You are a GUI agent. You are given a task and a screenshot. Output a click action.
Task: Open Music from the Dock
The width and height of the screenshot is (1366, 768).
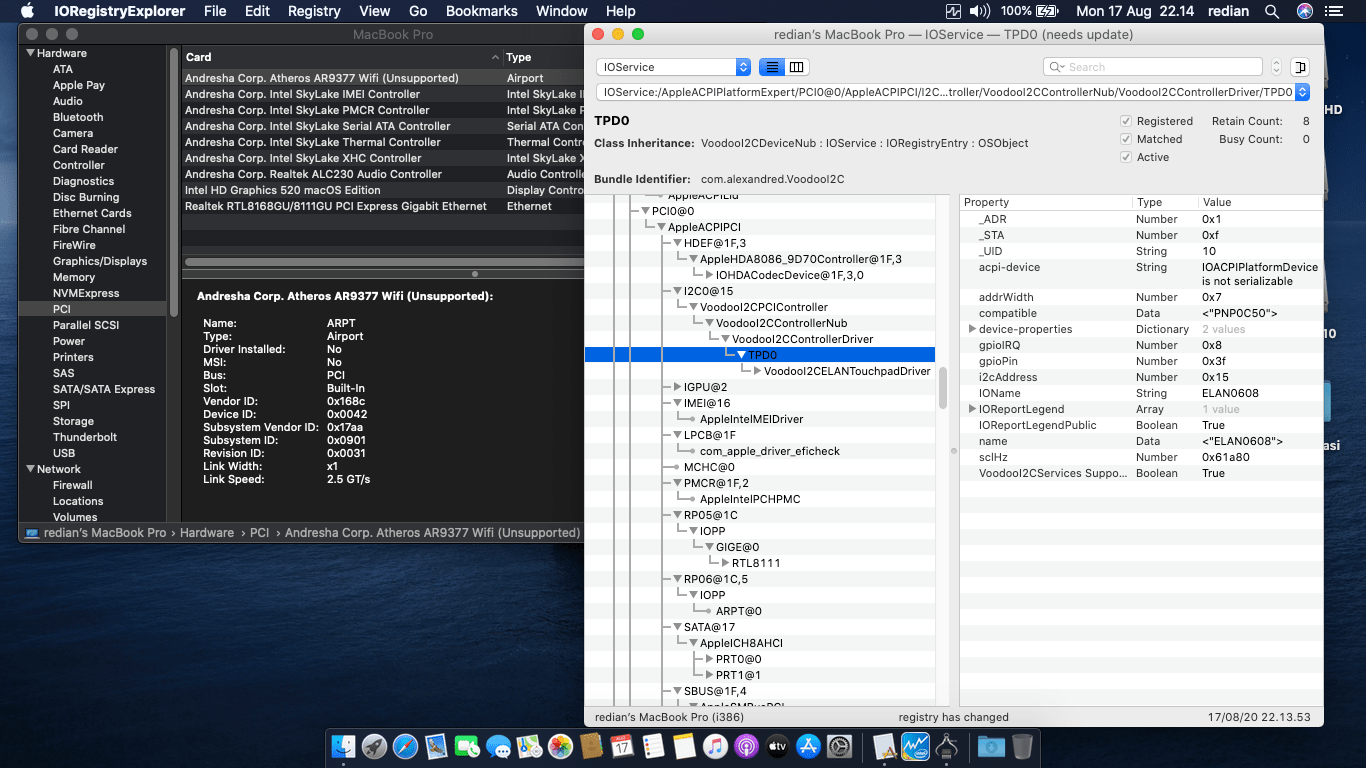tap(715, 746)
